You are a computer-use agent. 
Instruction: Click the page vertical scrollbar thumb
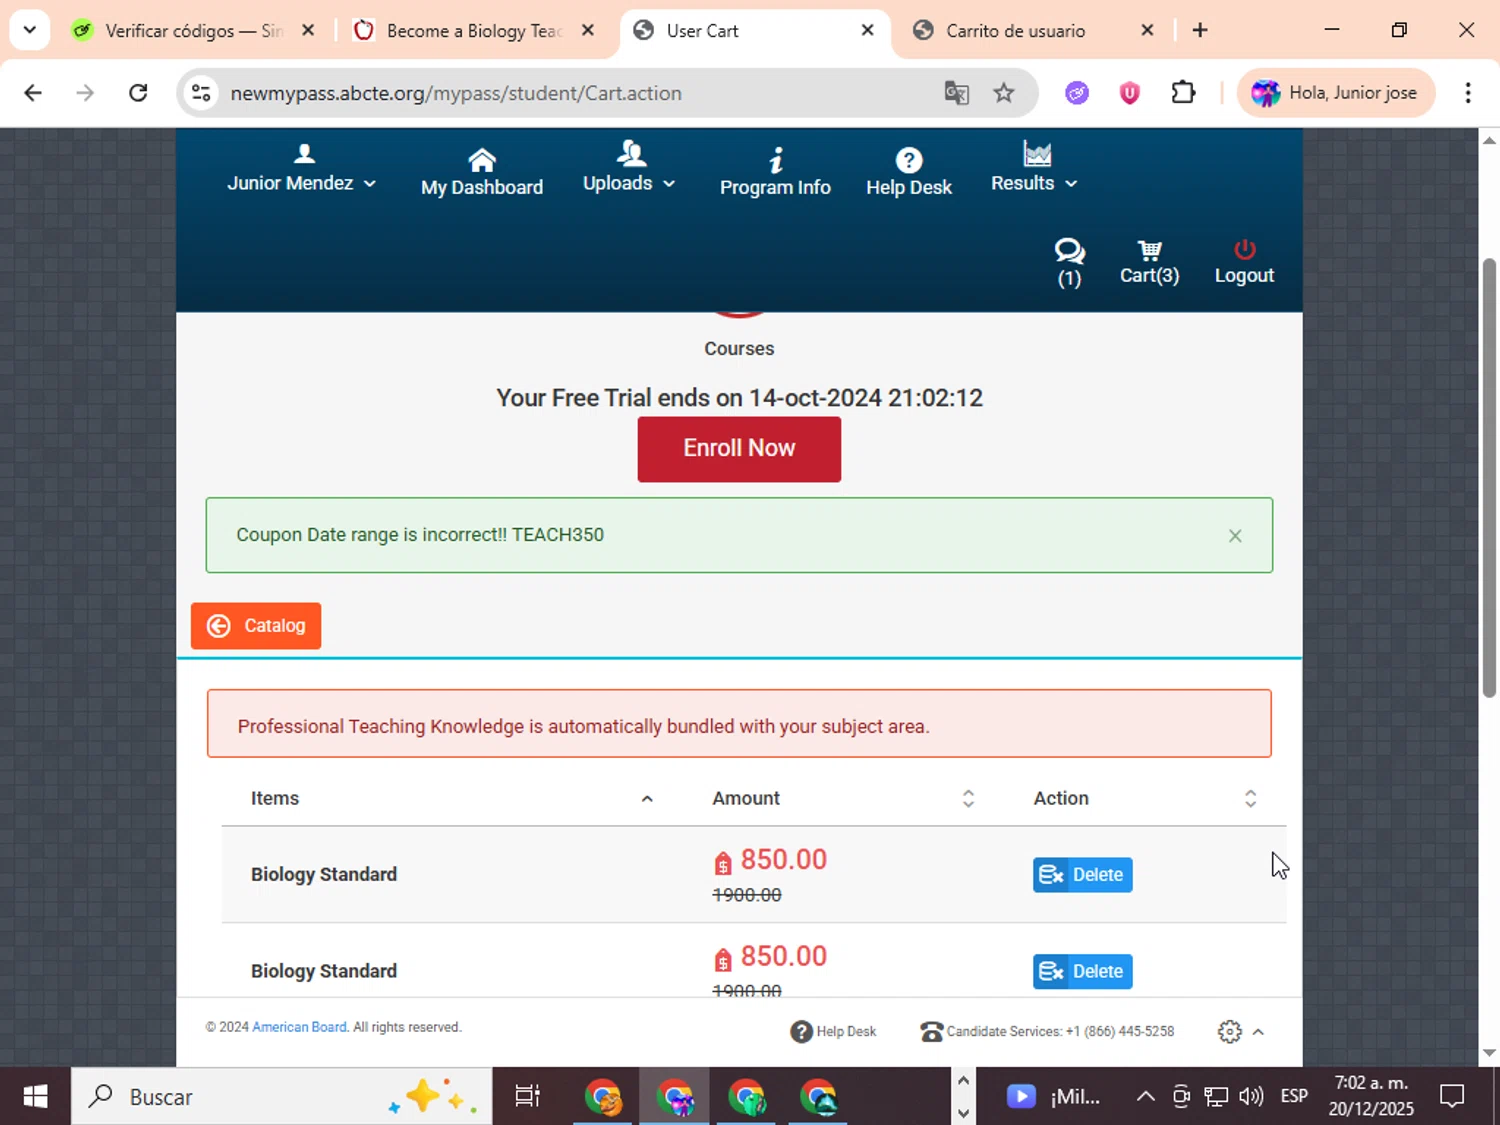point(1489,478)
